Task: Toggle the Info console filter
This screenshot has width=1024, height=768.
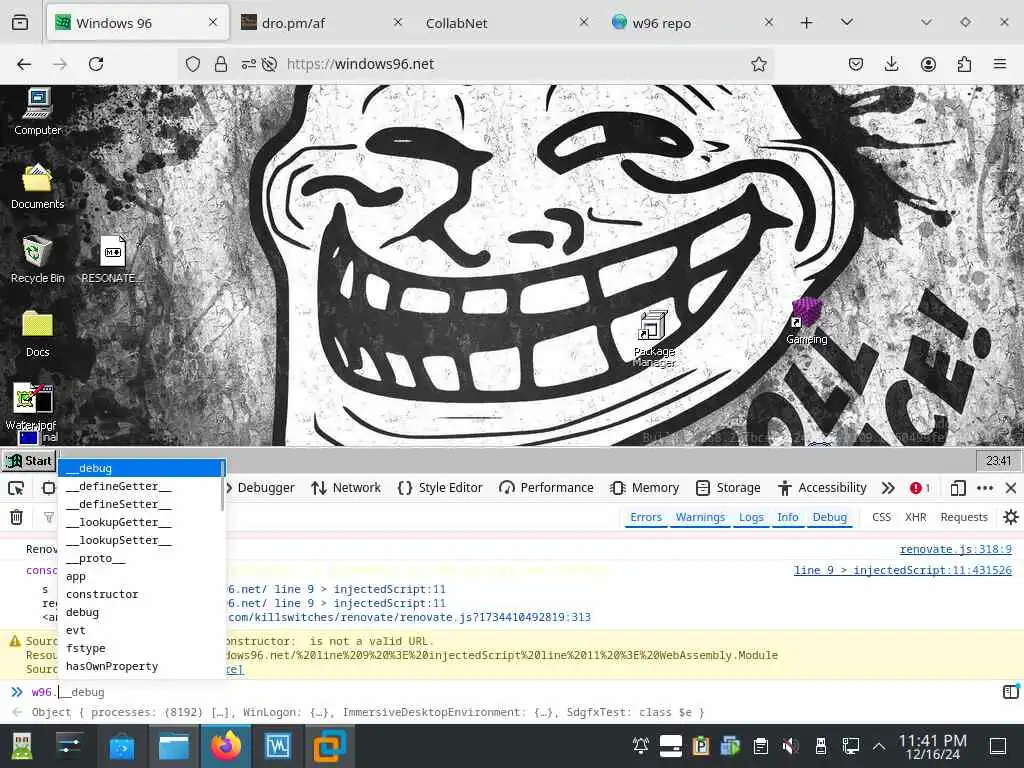Action: (788, 517)
